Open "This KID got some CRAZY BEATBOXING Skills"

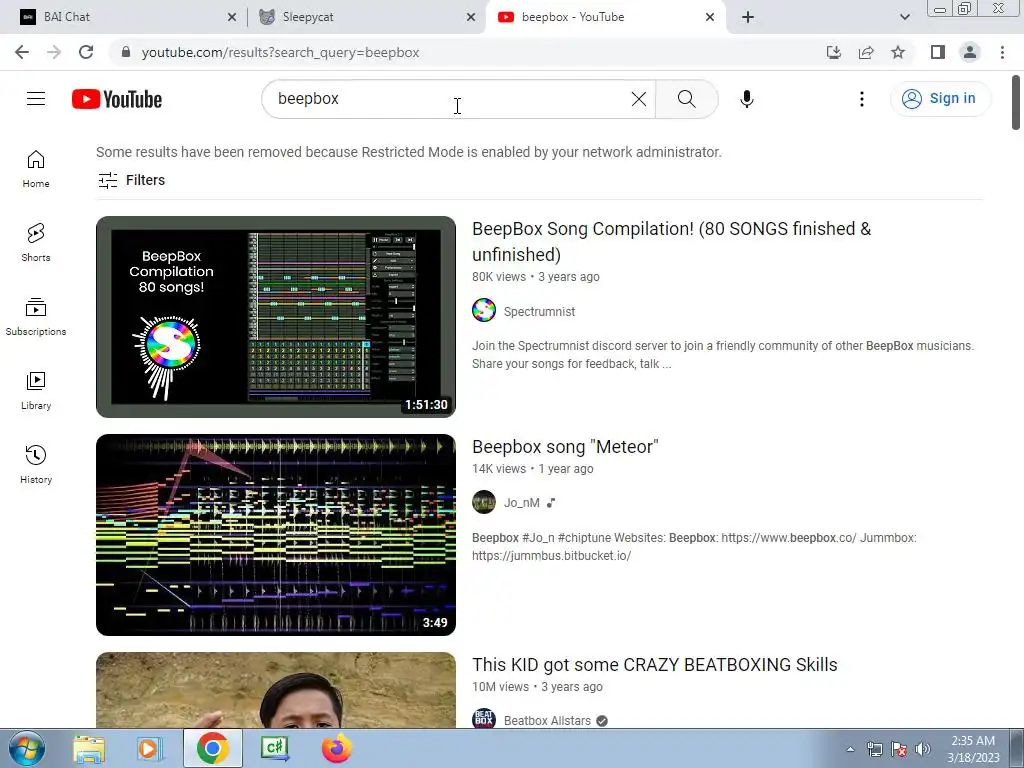pyautogui.click(x=654, y=665)
